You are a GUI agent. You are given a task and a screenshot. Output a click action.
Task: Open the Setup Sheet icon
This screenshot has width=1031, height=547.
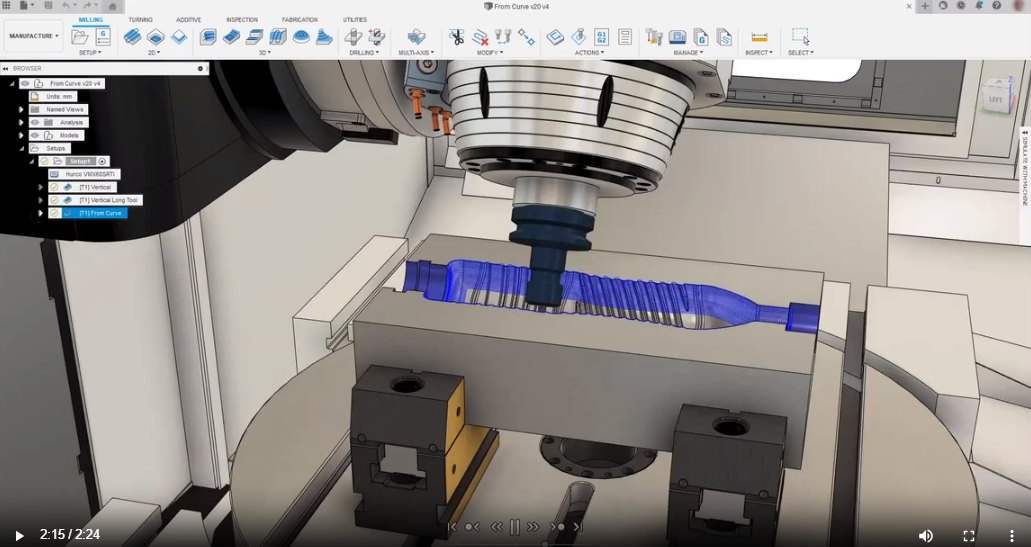[x=625, y=37]
